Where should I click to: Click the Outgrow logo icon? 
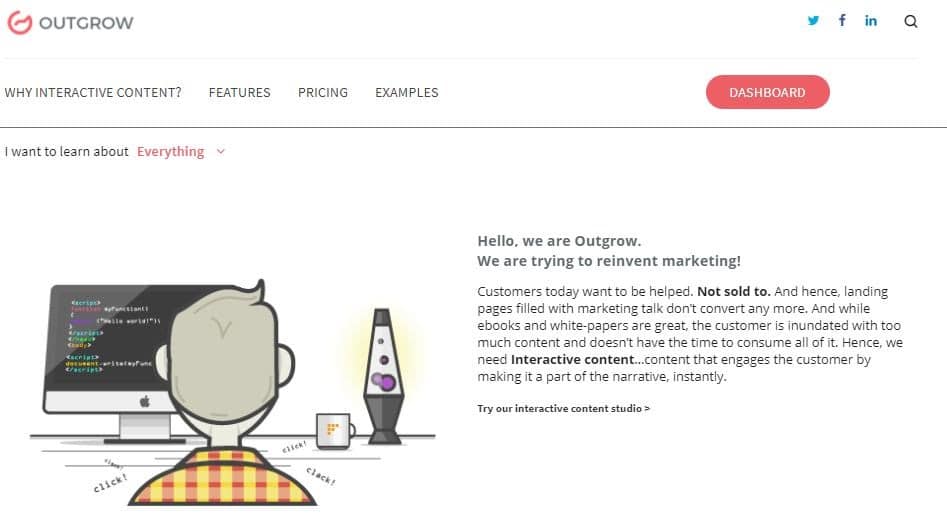coord(19,22)
